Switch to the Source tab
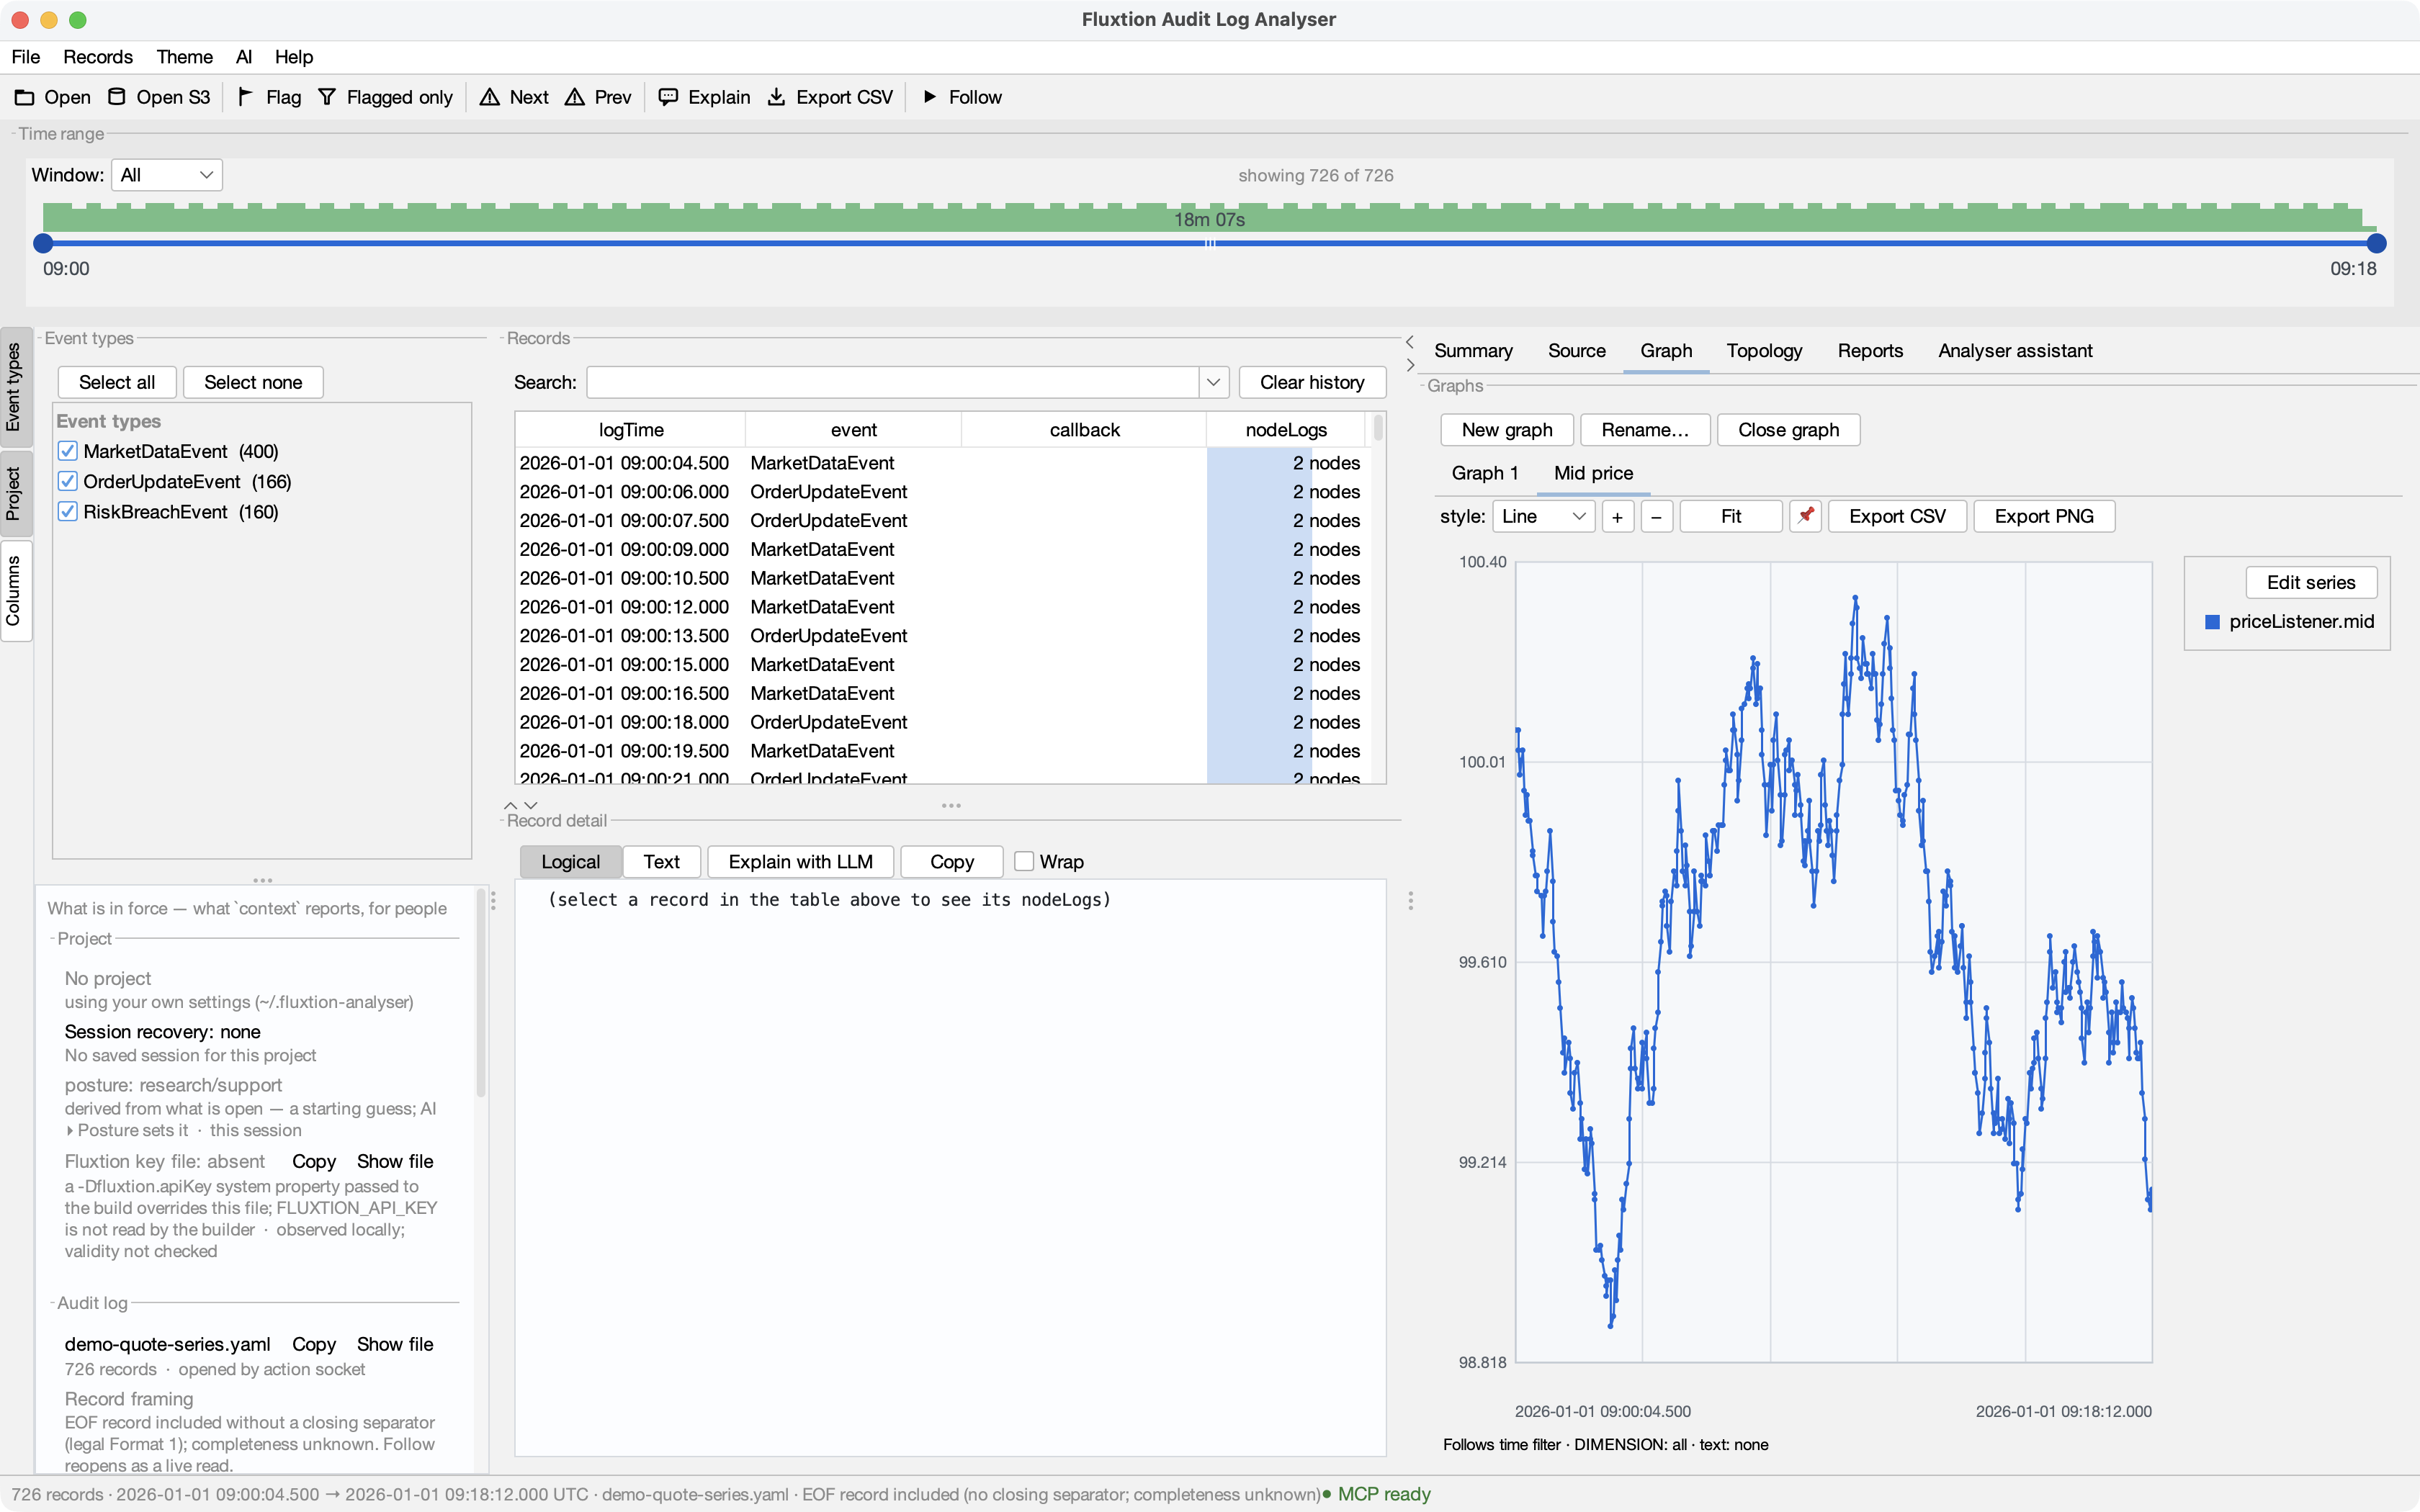 pyautogui.click(x=1576, y=351)
